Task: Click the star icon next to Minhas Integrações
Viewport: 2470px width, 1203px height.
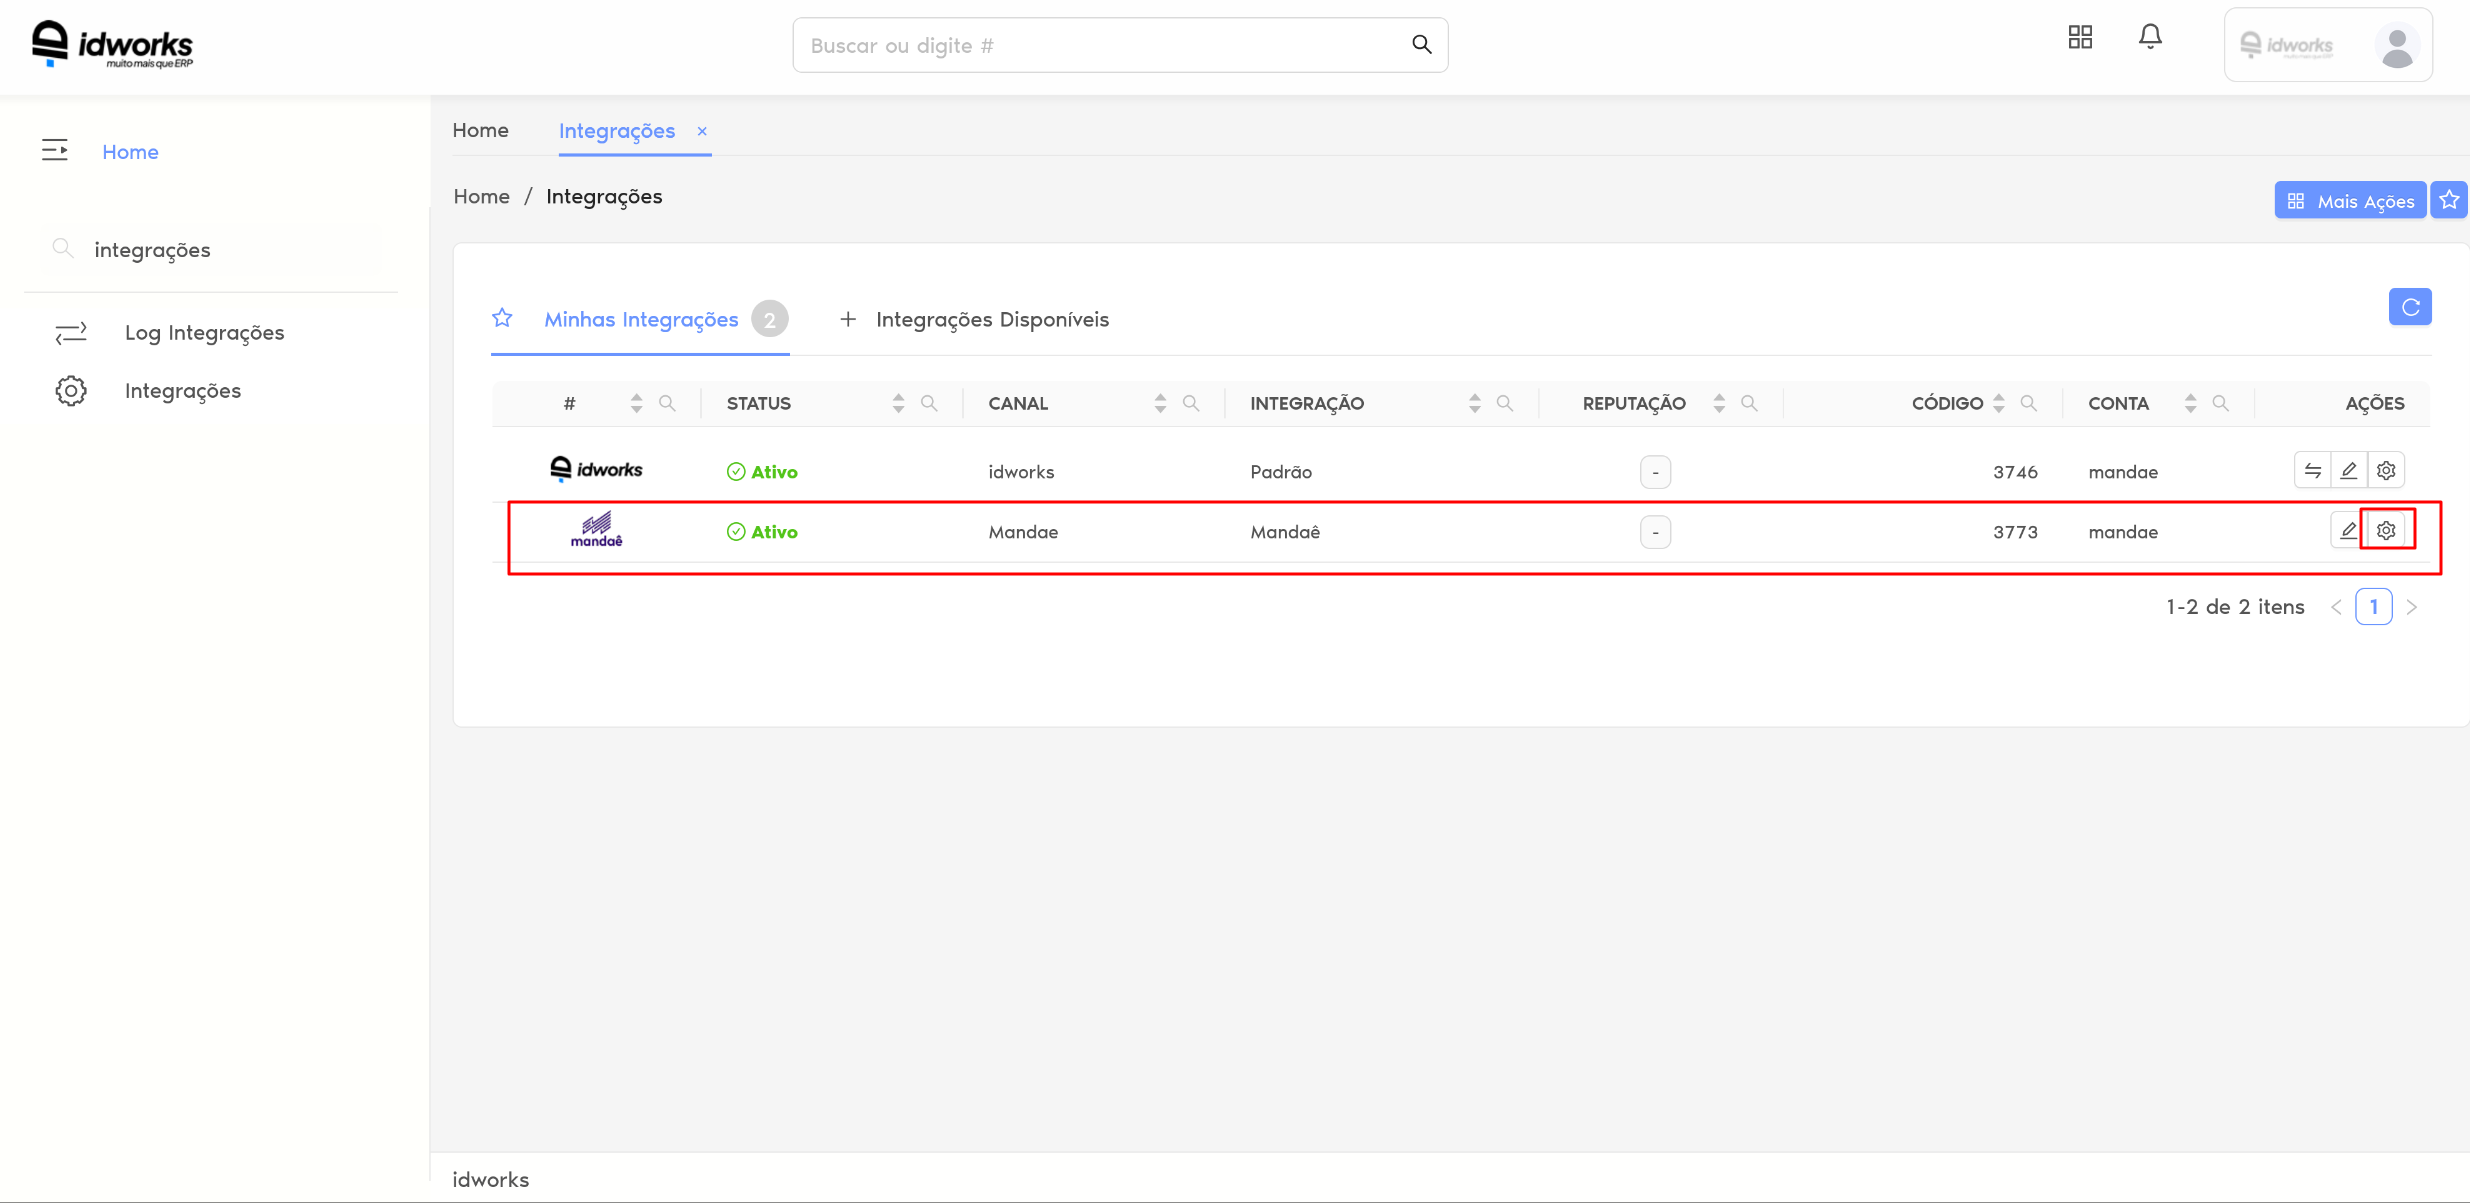Action: point(502,318)
